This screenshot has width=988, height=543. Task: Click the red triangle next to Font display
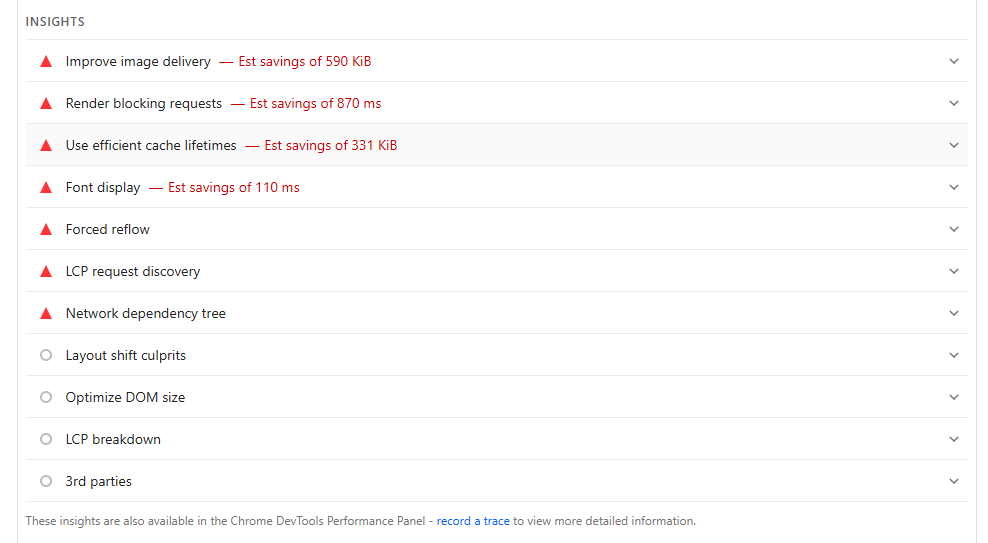pos(46,188)
